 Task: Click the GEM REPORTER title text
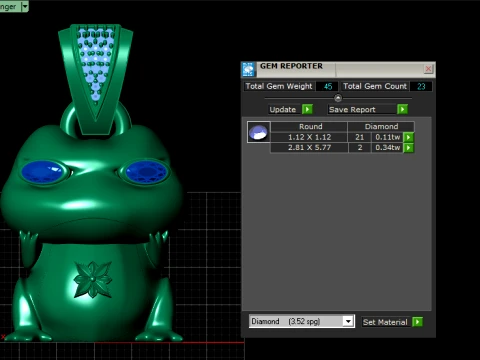click(x=291, y=66)
